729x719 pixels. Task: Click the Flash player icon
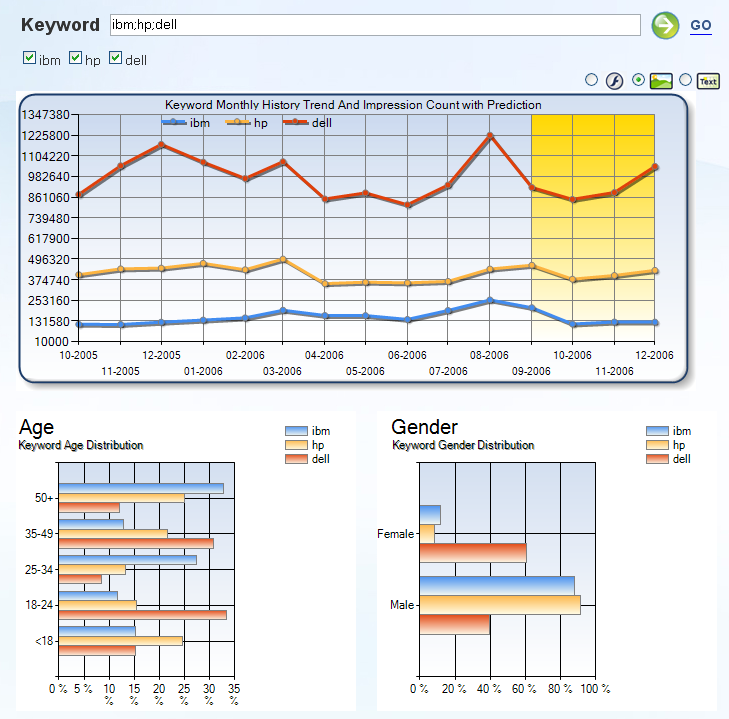(614, 81)
